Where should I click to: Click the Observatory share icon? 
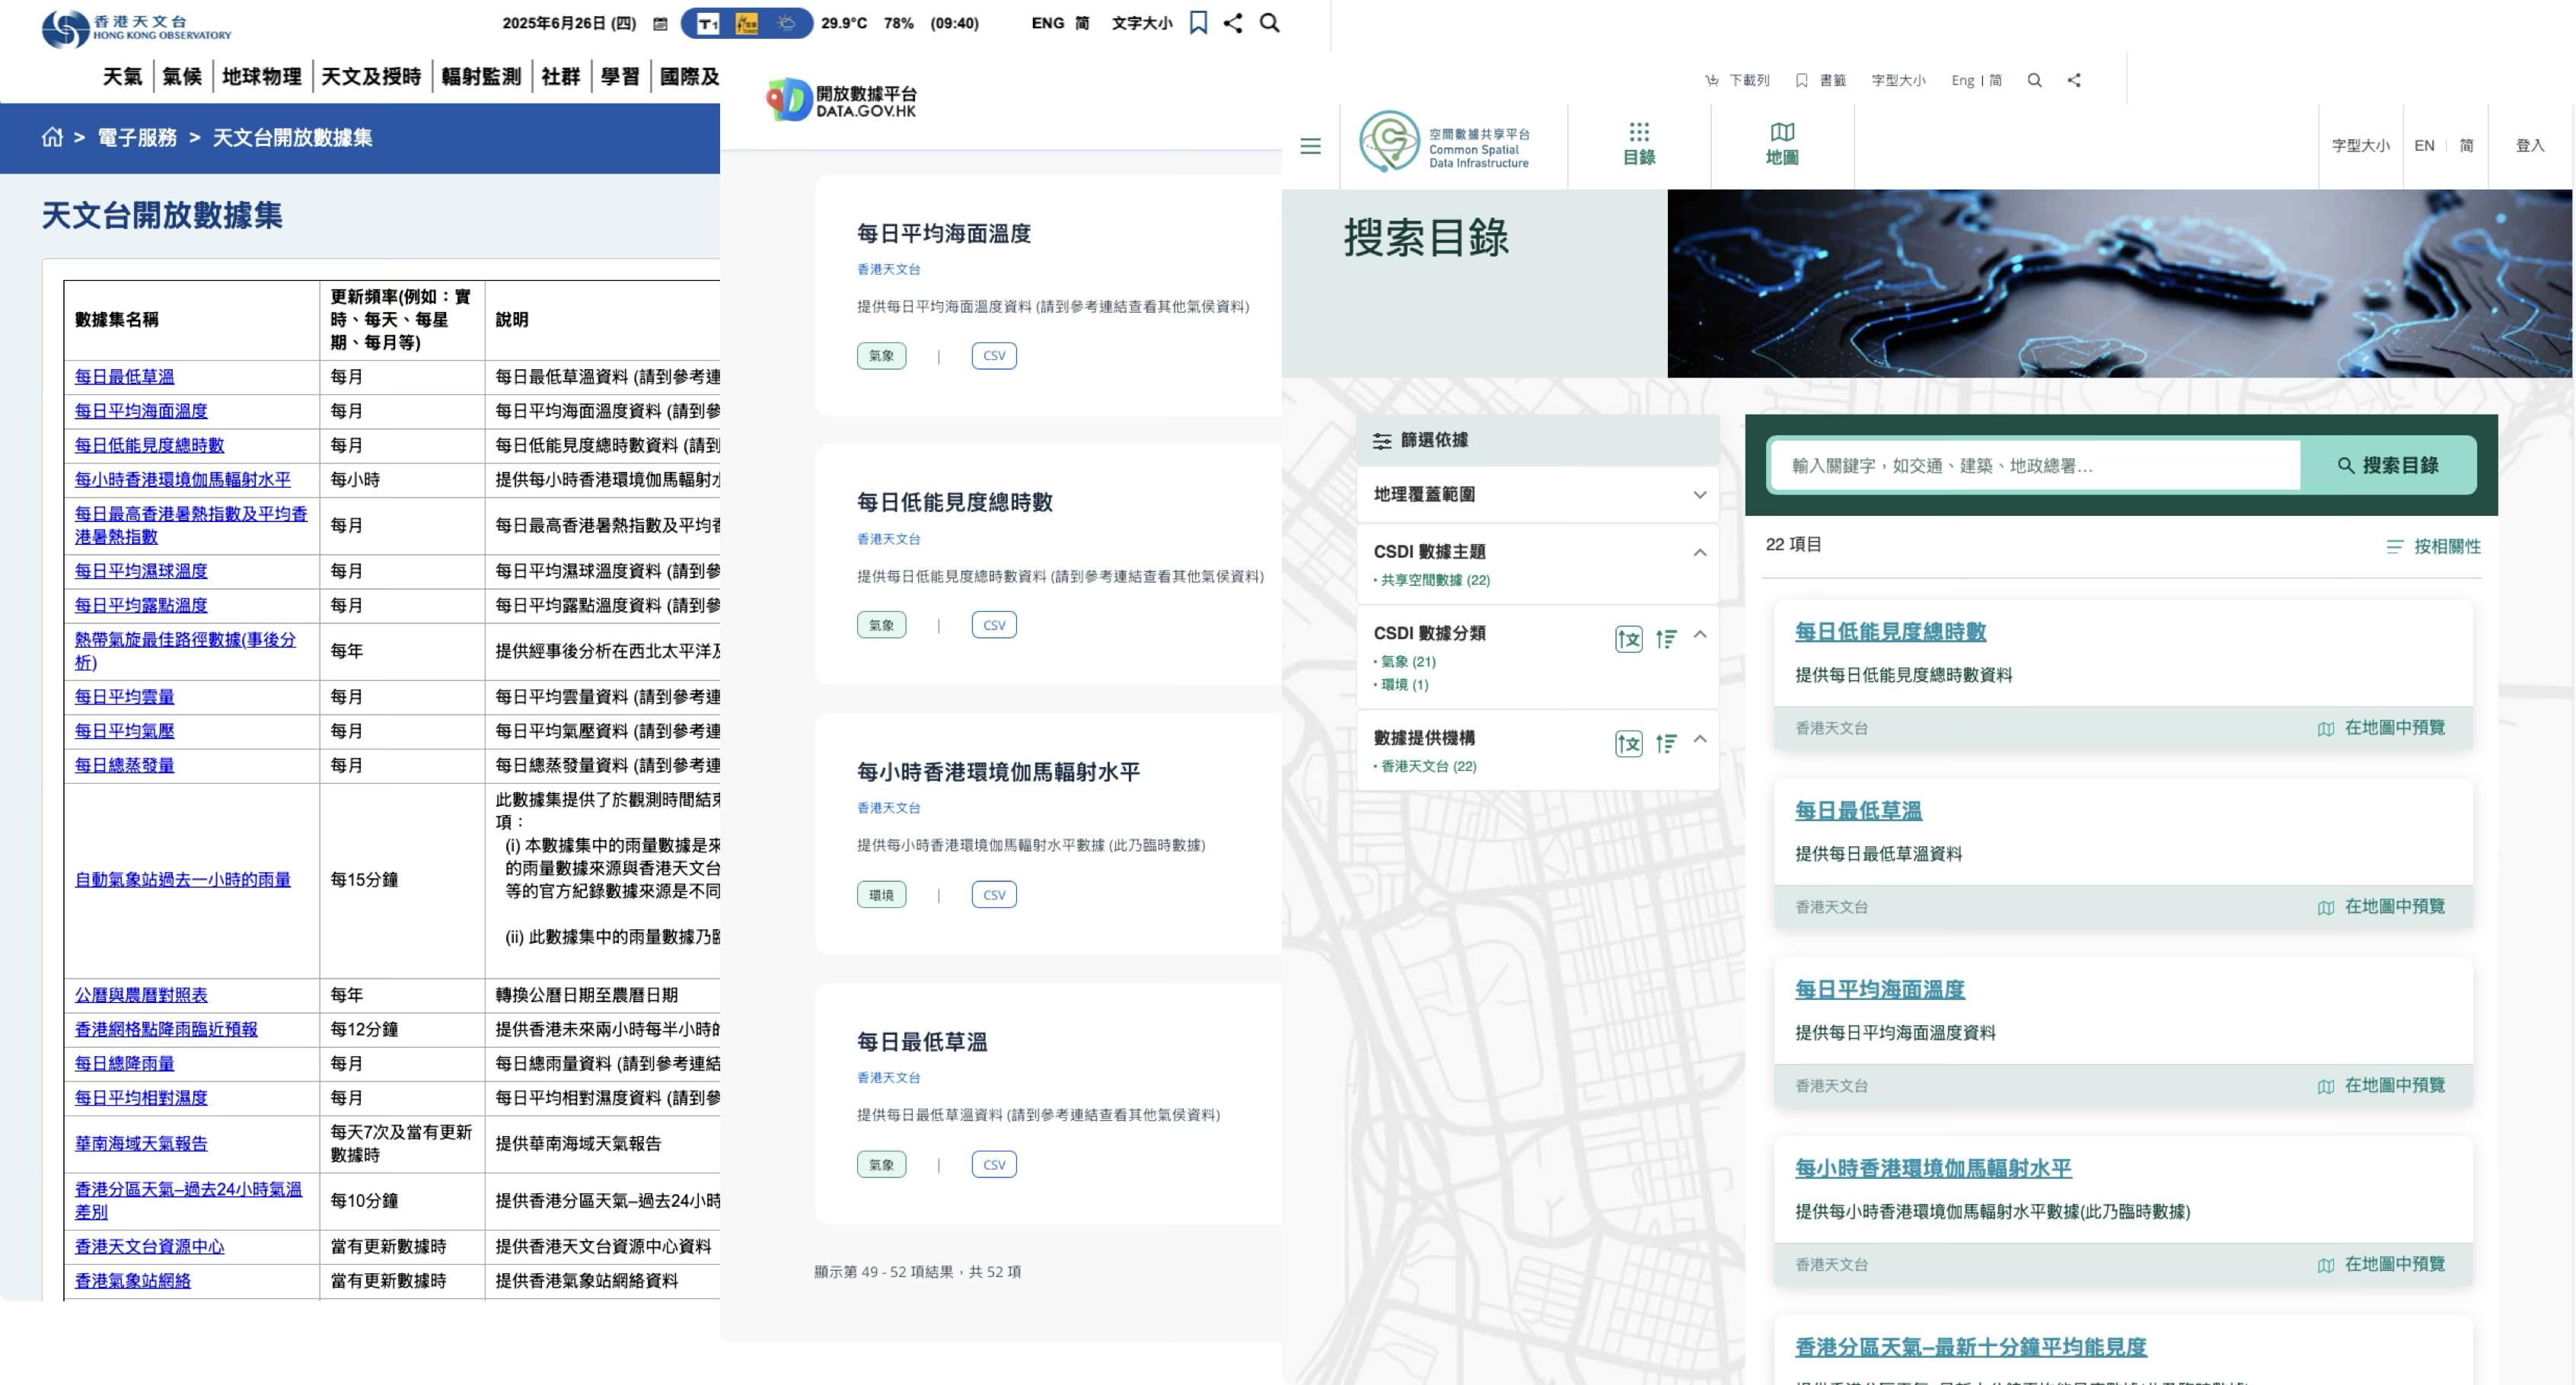(1233, 23)
